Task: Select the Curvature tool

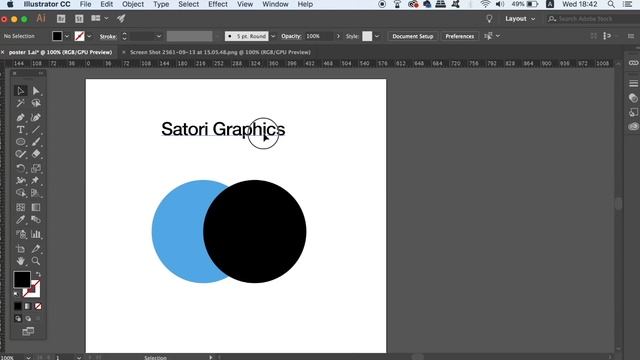Action: pos(36,118)
